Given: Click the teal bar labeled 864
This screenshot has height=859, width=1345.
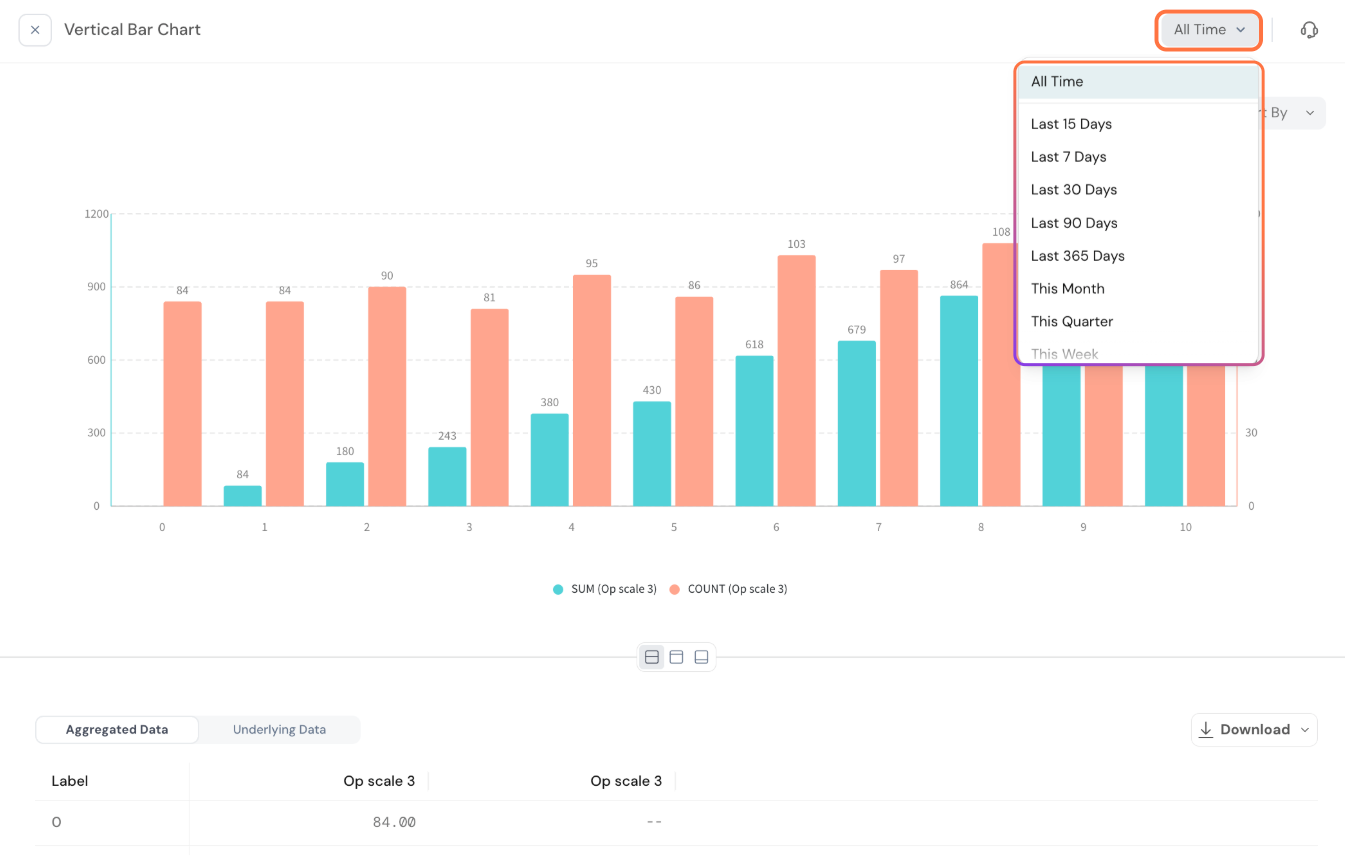Looking at the screenshot, I should pyautogui.click(x=958, y=400).
